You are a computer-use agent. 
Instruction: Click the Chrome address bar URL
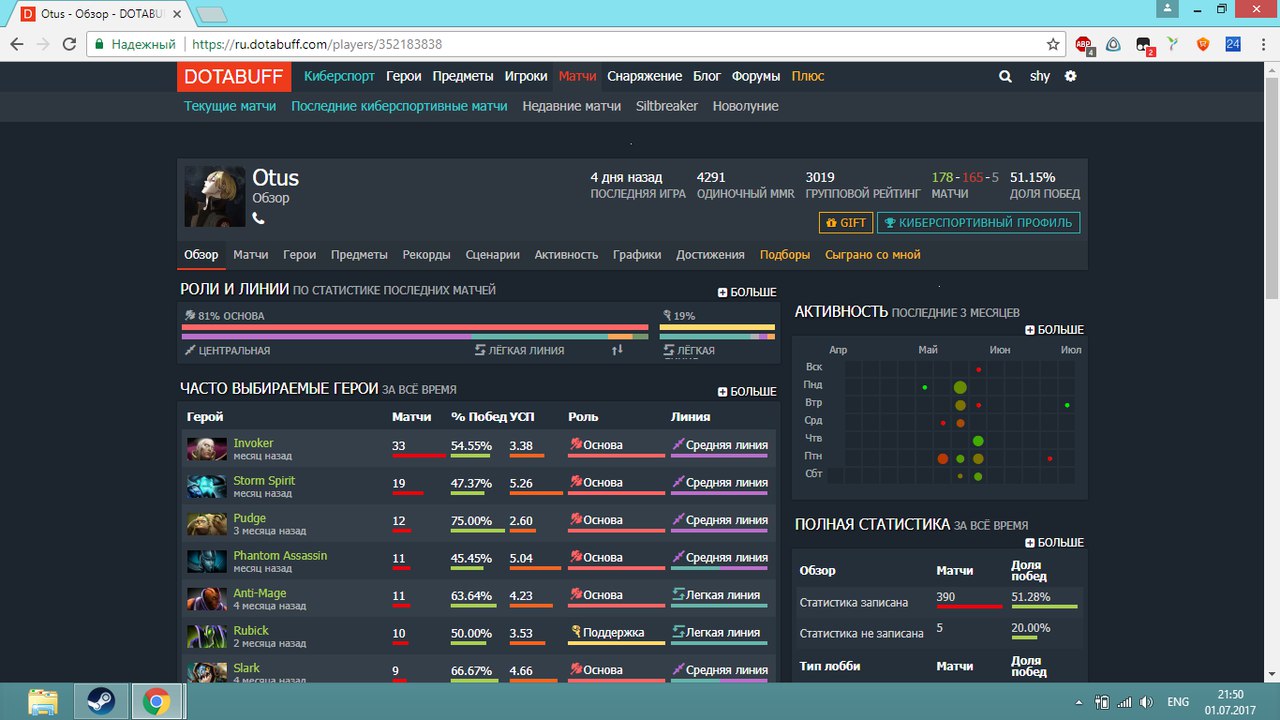317,44
